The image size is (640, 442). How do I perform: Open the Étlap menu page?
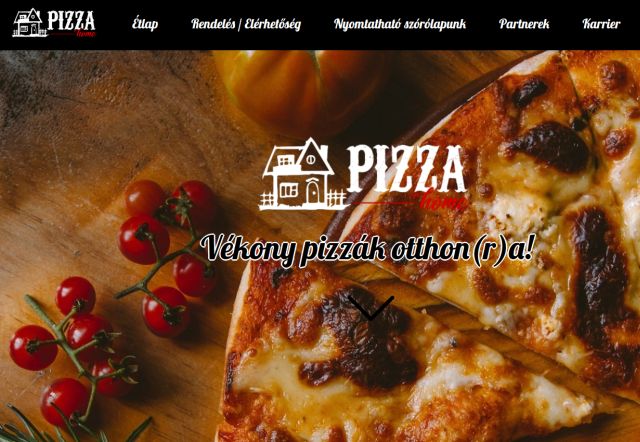(x=144, y=24)
